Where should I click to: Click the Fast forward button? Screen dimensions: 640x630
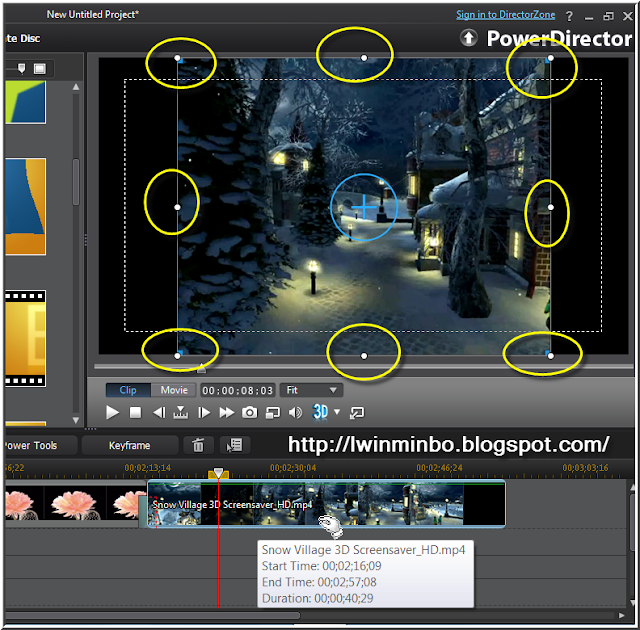click(227, 413)
